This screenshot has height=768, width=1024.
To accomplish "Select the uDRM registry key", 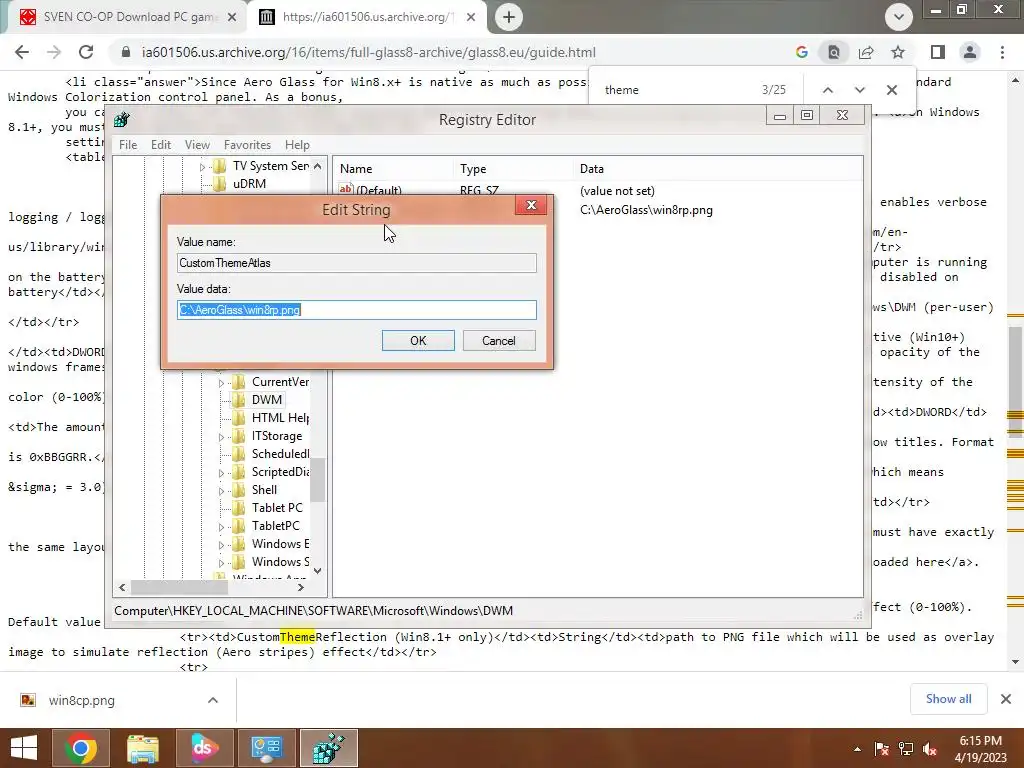I will coord(249,184).
